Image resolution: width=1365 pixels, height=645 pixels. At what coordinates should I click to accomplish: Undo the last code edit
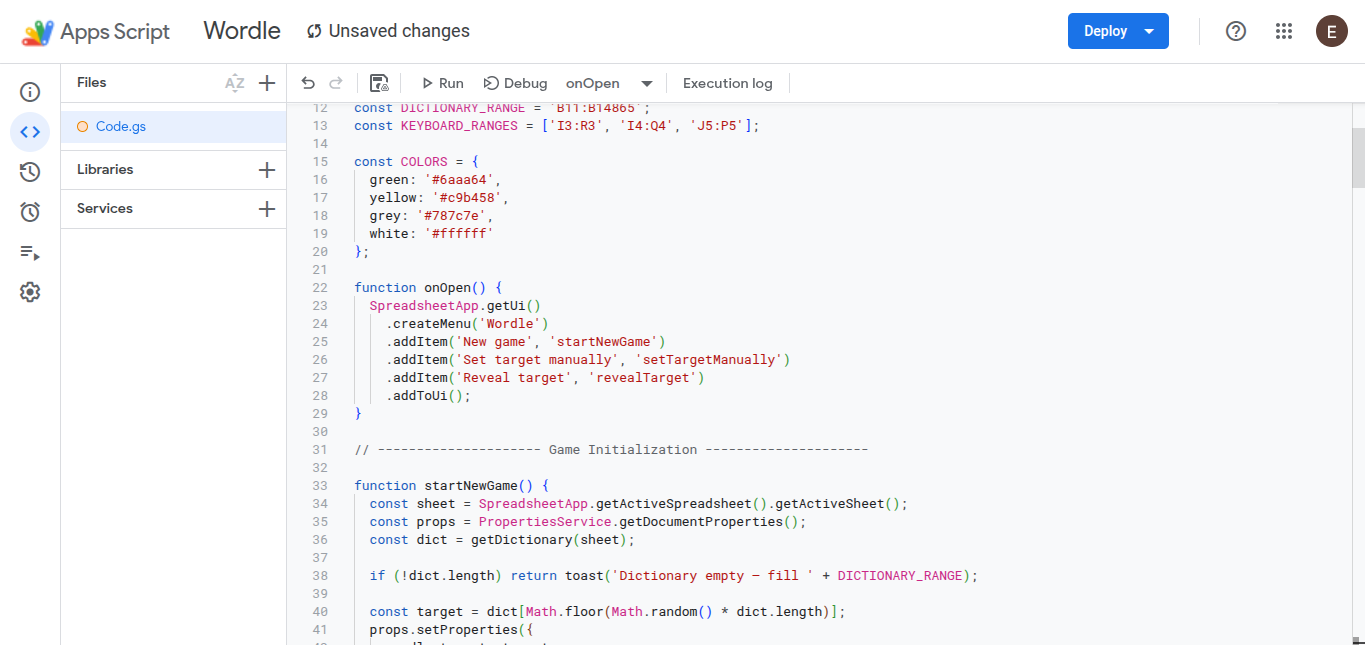[309, 83]
